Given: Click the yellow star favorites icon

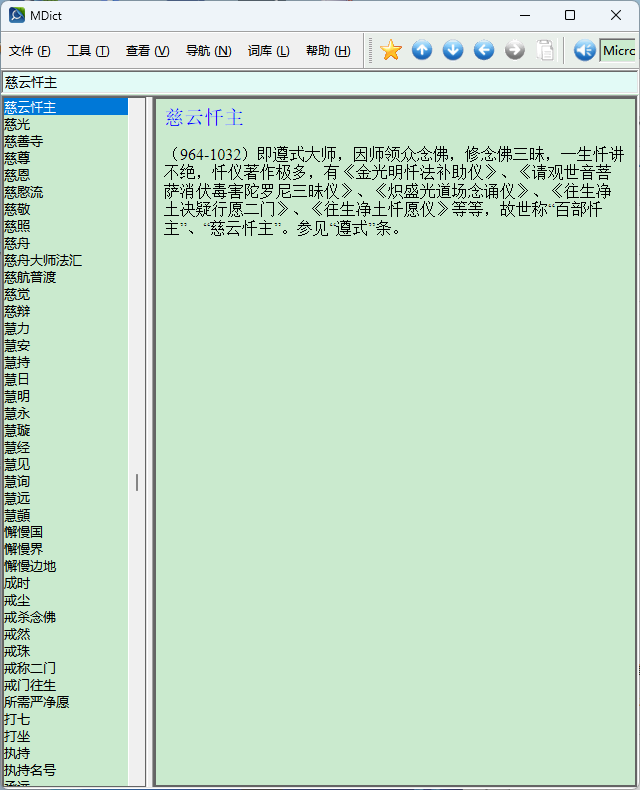Looking at the screenshot, I should pos(391,50).
